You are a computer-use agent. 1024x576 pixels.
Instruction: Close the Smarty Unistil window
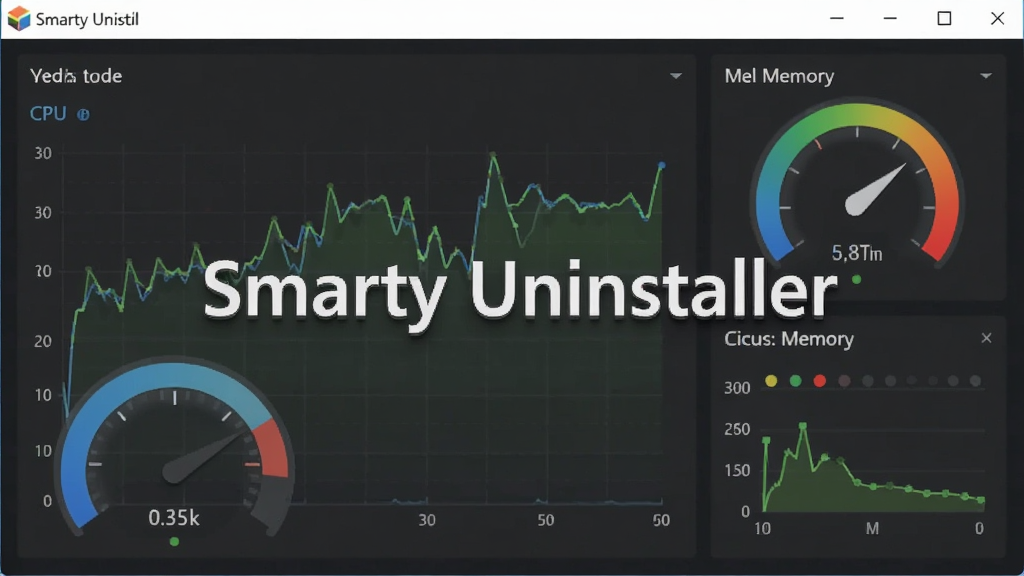click(x=997, y=18)
